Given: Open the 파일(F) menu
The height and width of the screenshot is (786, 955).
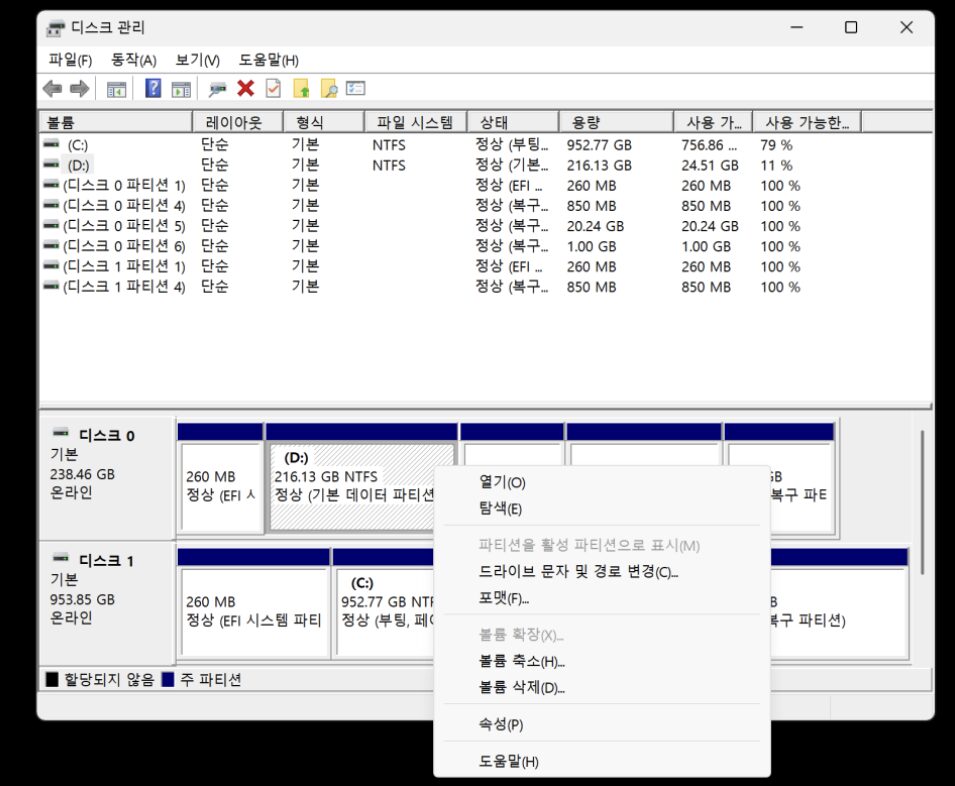Looking at the screenshot, I should click(x=70, y=60).
